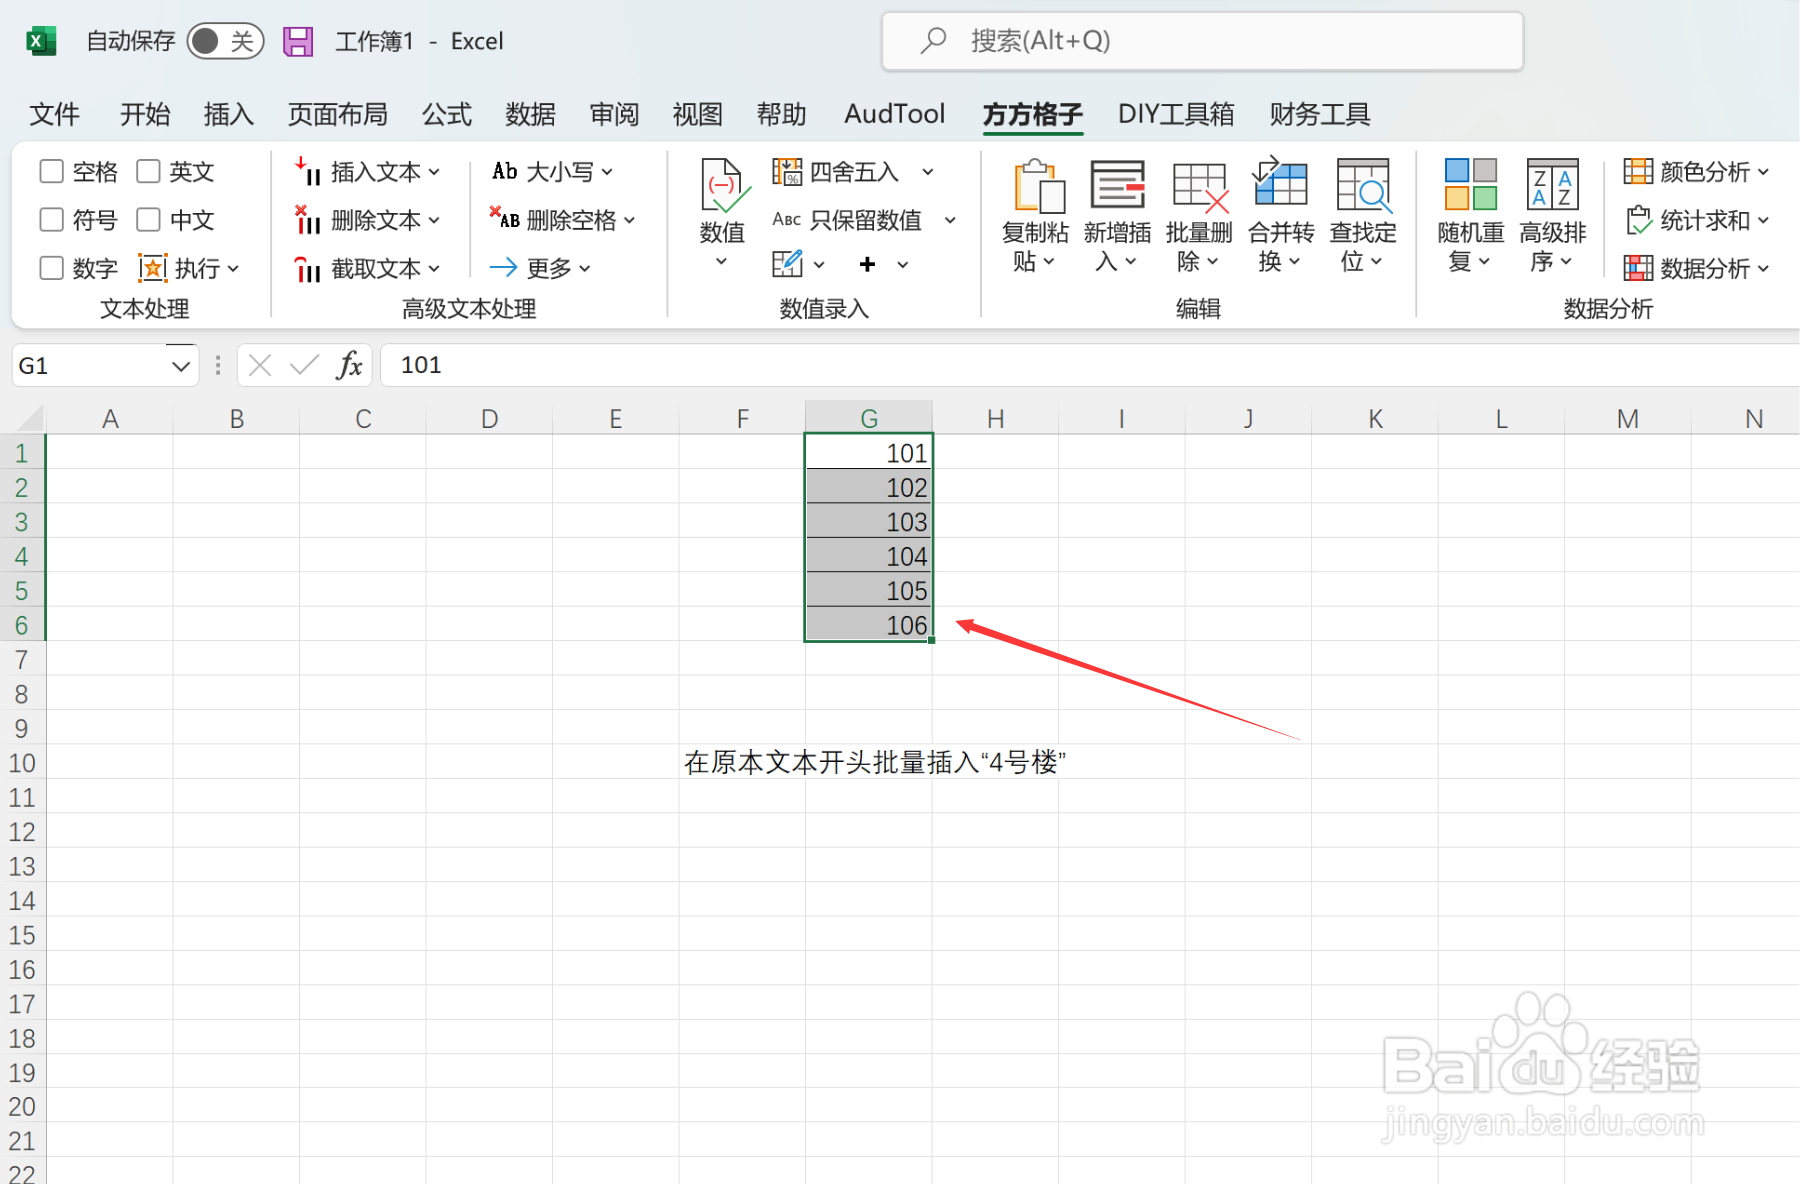This screenshot has width=1801, height=1184.
Task: Check the 符号 checkbox
Action: coord(52,219)
